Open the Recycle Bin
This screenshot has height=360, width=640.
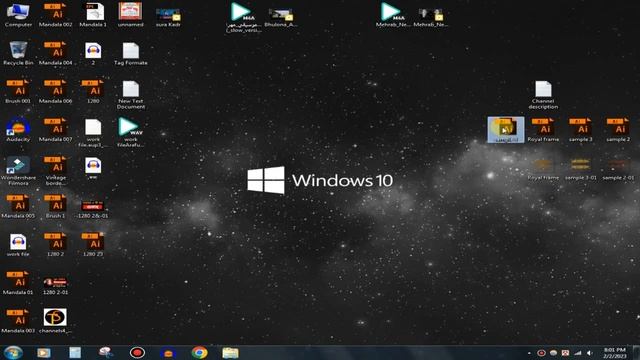(18, 53)
